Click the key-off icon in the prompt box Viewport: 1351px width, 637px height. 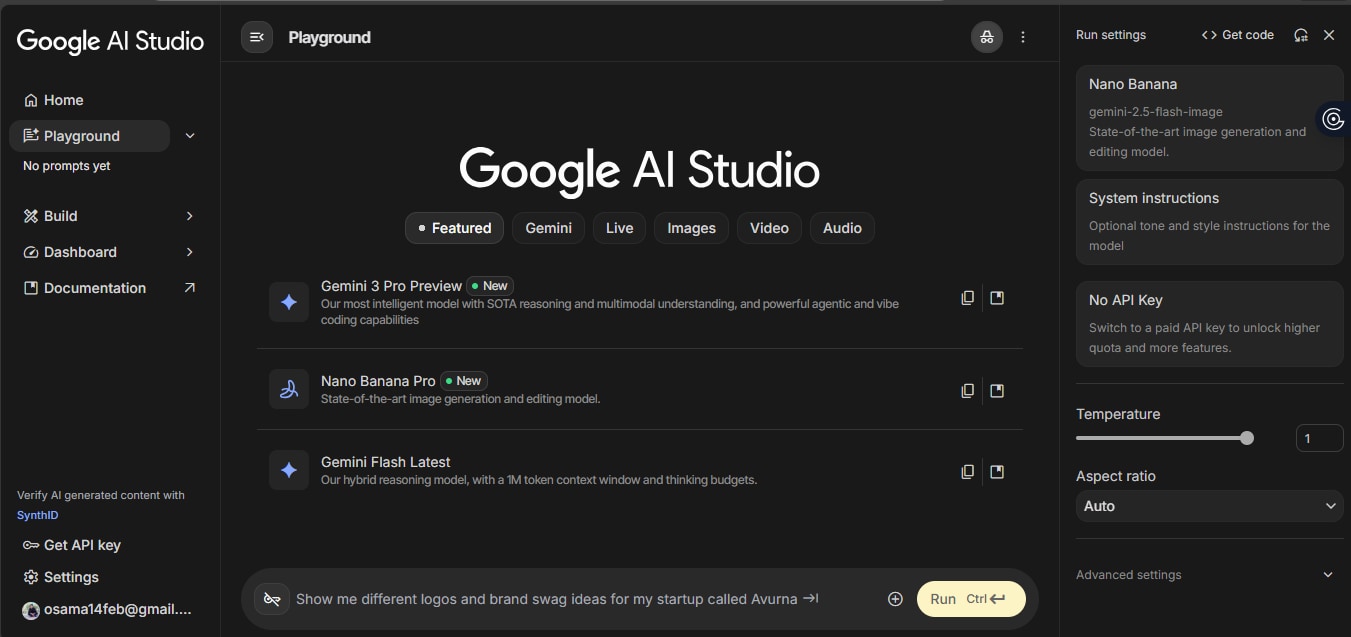272,599
